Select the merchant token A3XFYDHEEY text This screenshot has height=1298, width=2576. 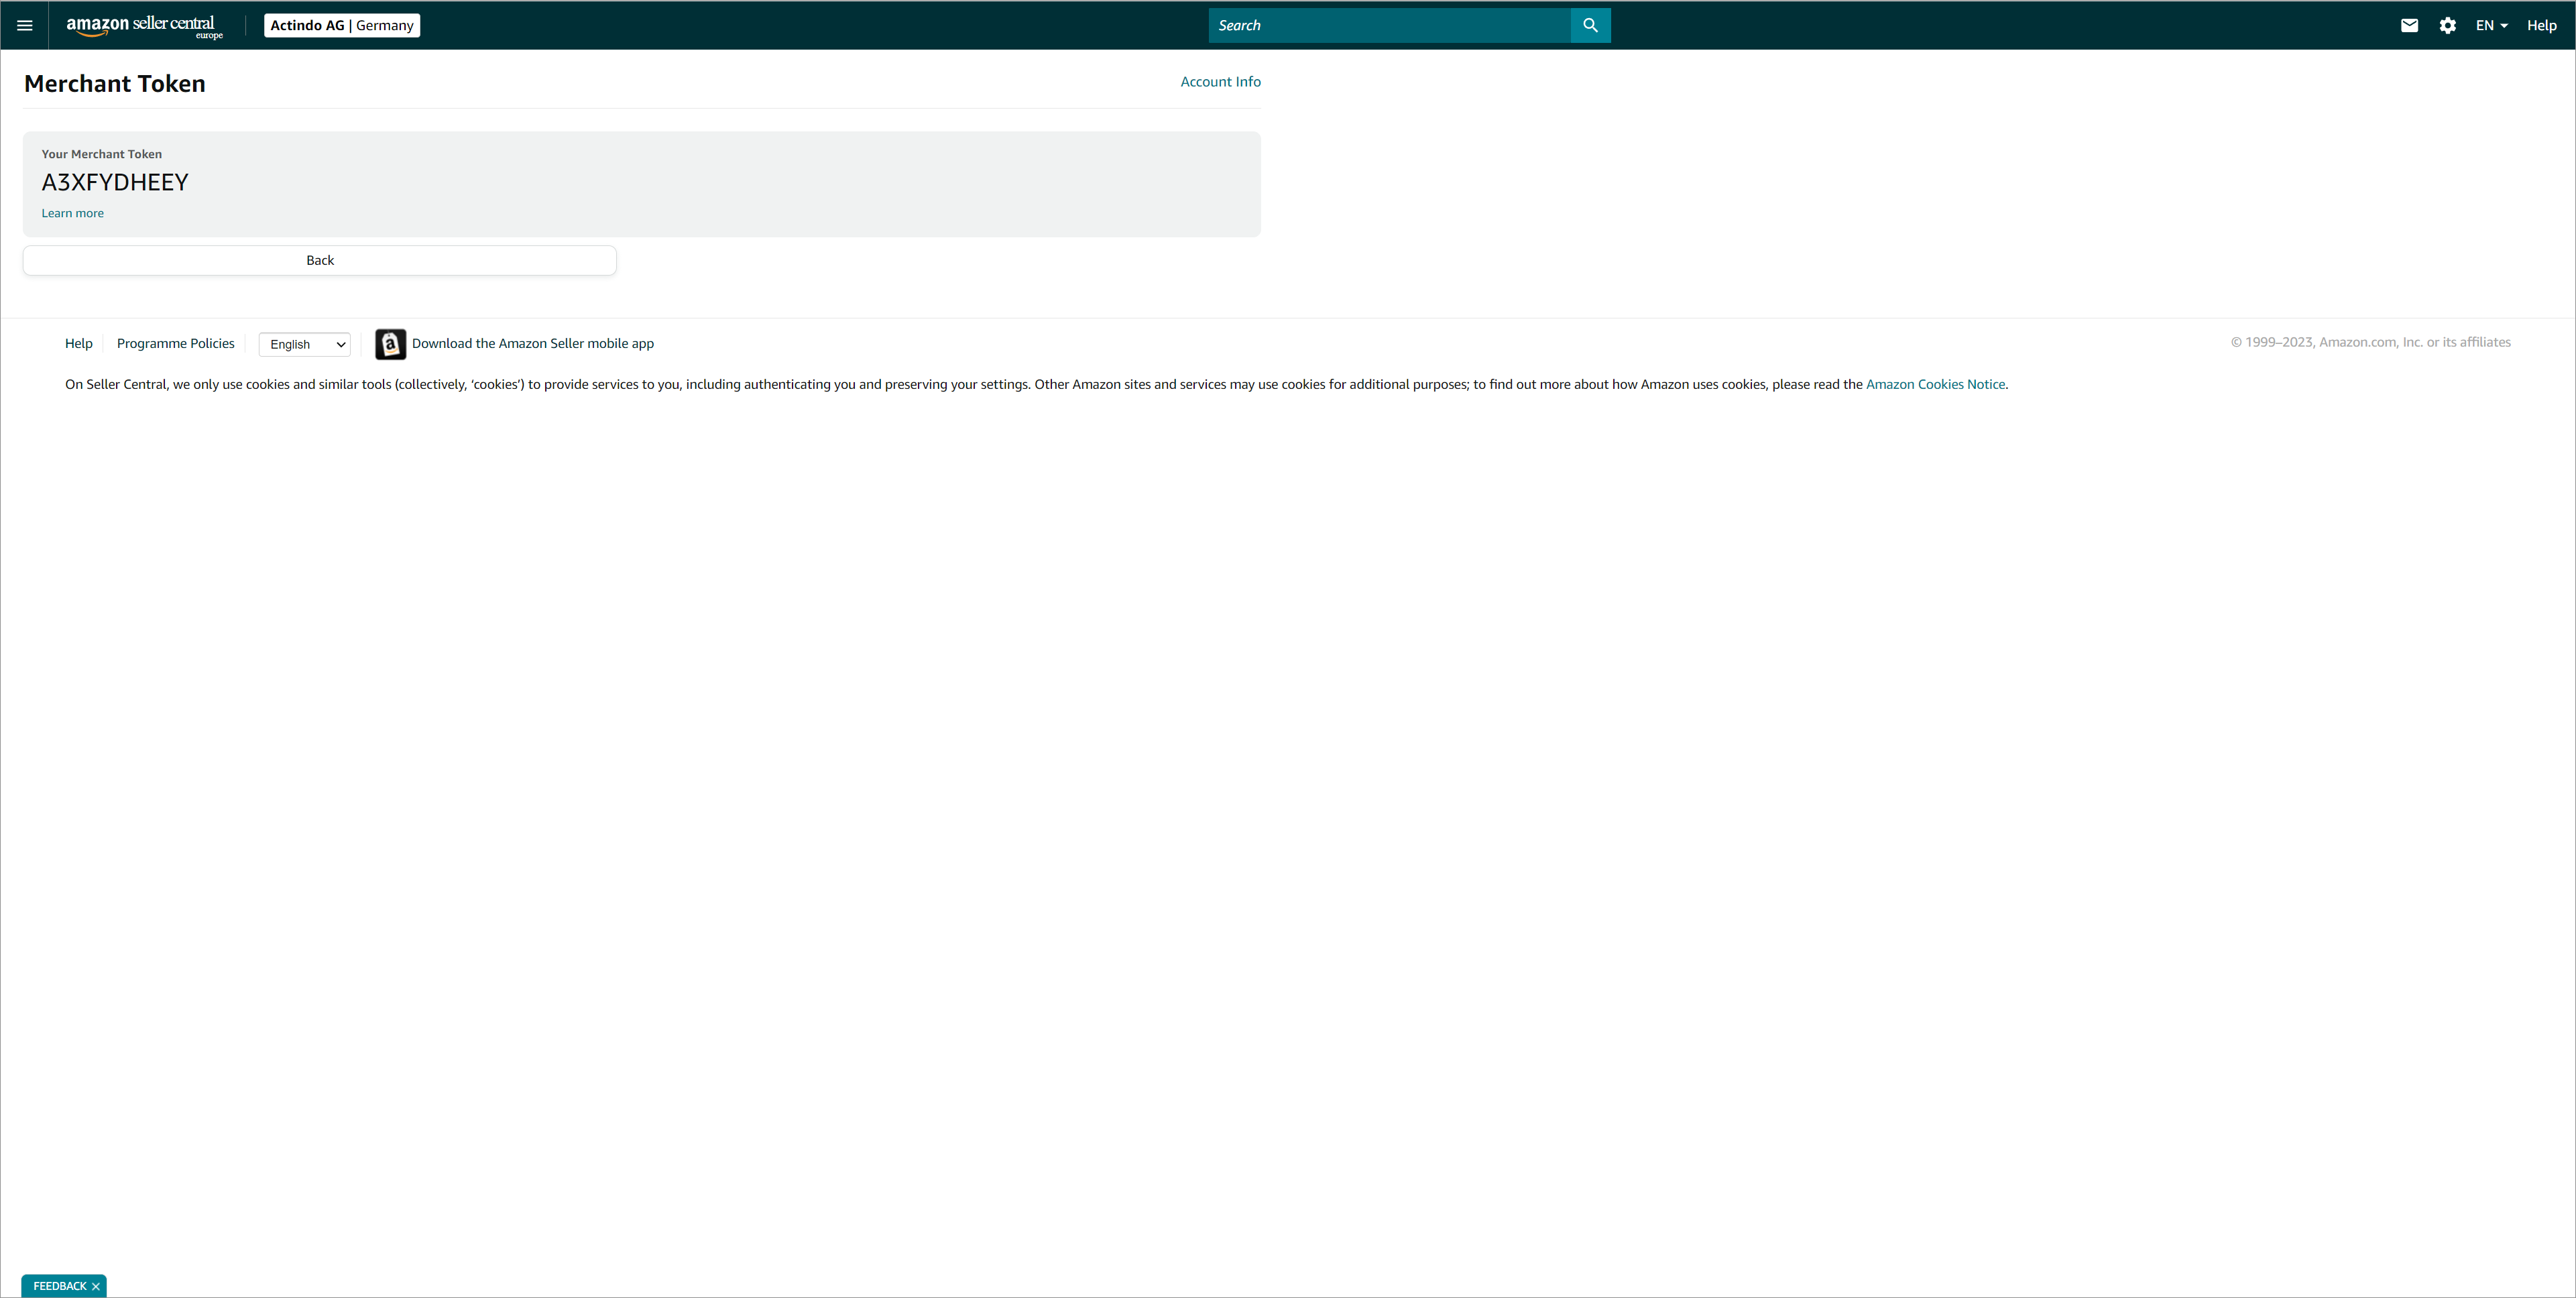point(115,182)
